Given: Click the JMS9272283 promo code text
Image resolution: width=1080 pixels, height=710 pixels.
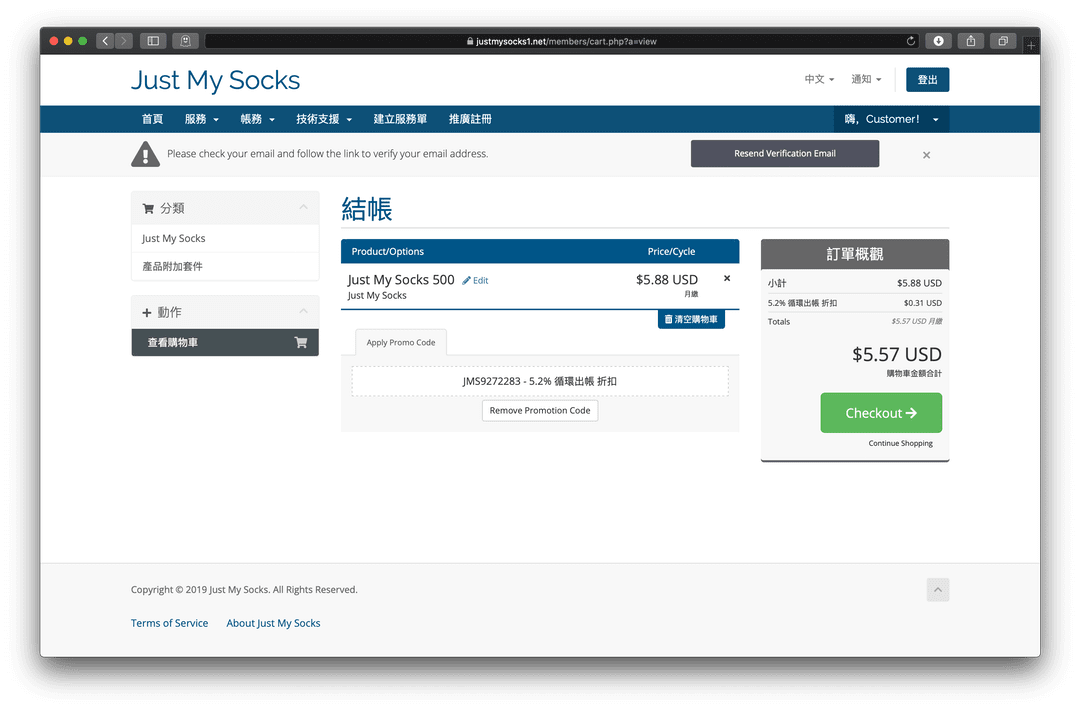Looking at the screenshot, I should pos(539,382).
